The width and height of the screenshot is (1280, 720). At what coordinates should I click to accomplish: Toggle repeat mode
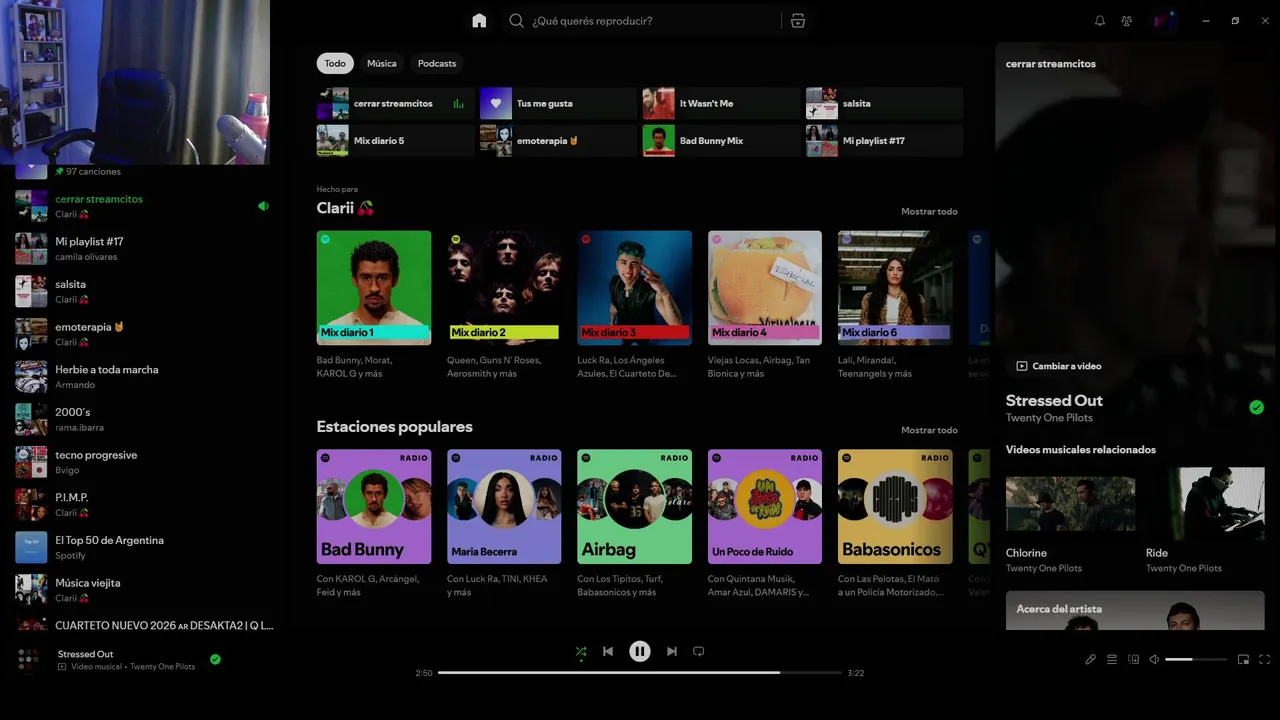(699, 651)
